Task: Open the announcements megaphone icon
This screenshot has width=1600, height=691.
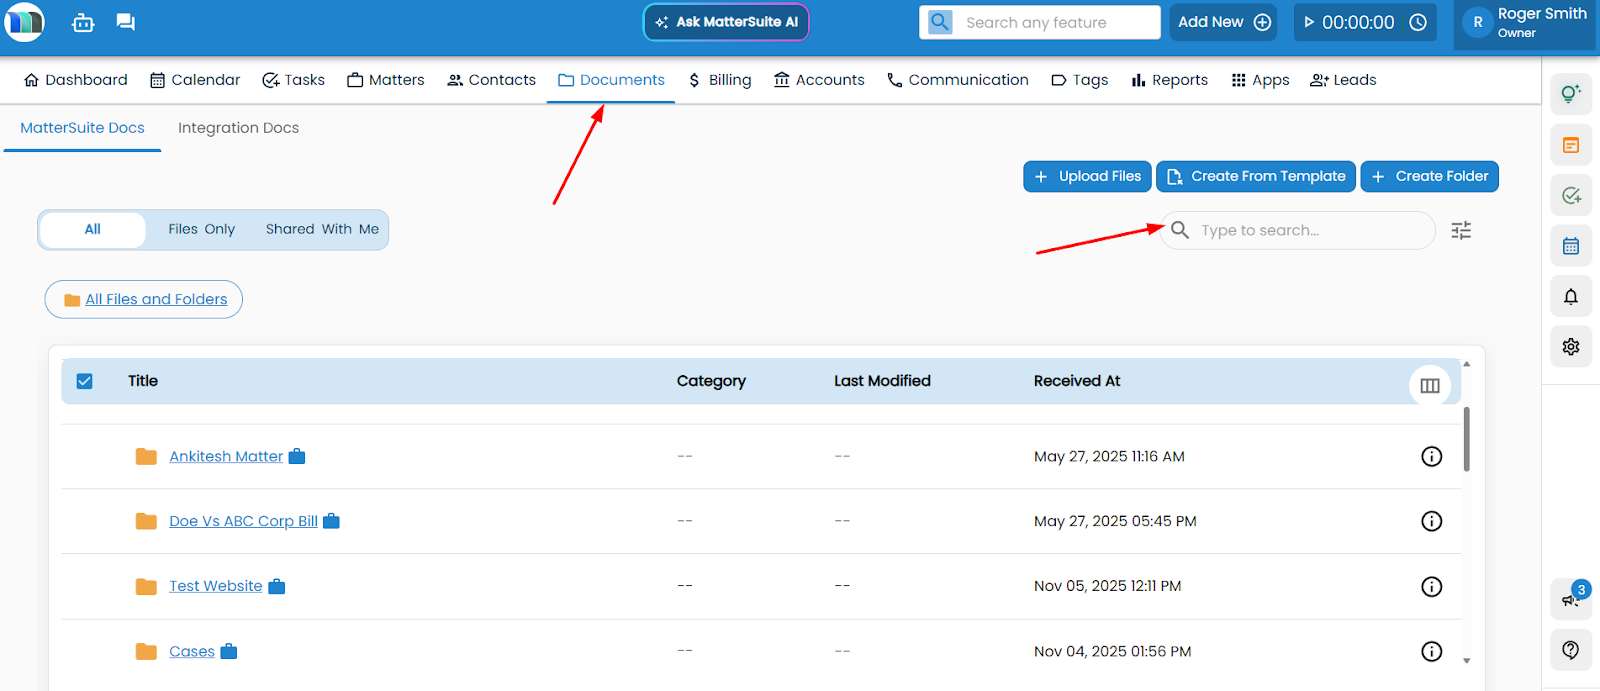Action: [1570, 599]
